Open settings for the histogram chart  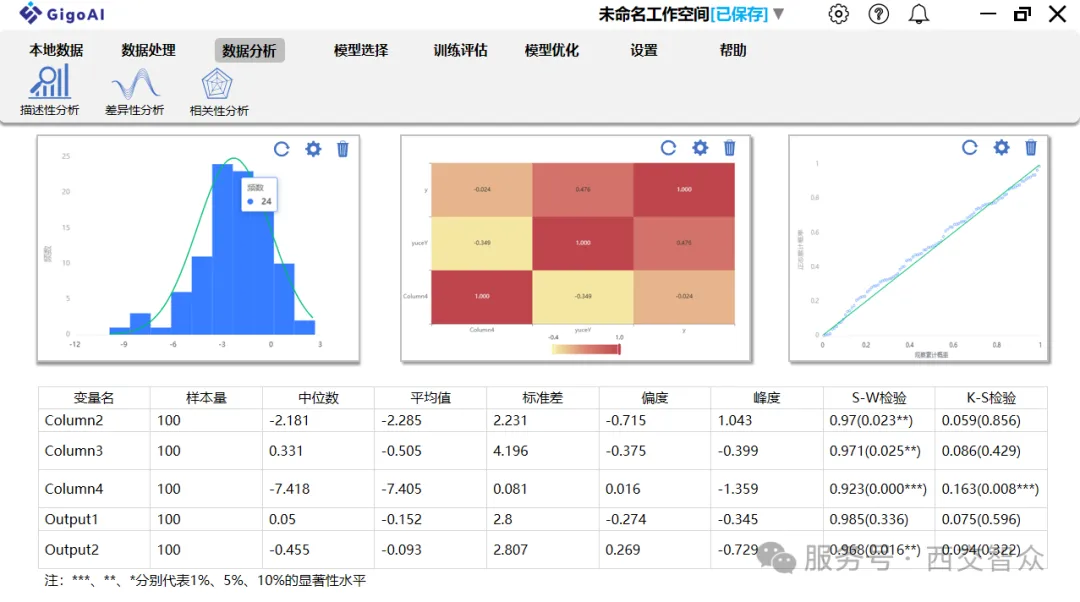coord(312,148)
